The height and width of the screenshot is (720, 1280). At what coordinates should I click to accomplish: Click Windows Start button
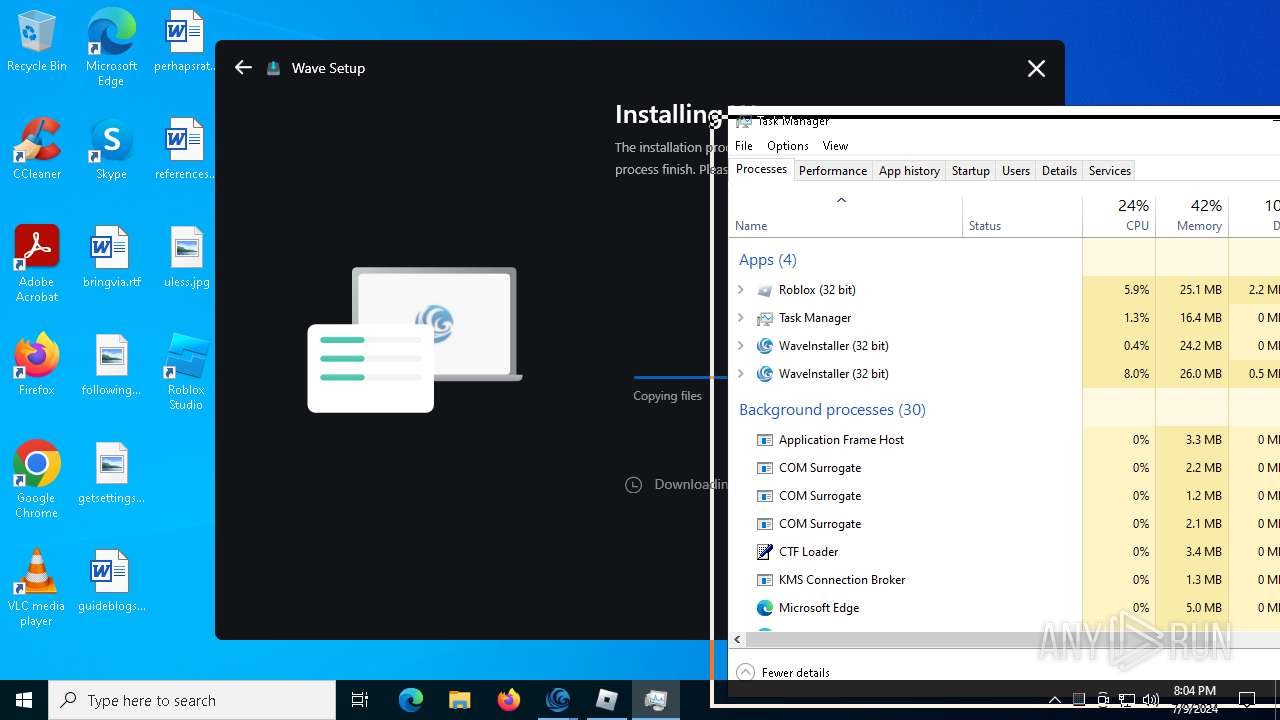pos(24,700)
